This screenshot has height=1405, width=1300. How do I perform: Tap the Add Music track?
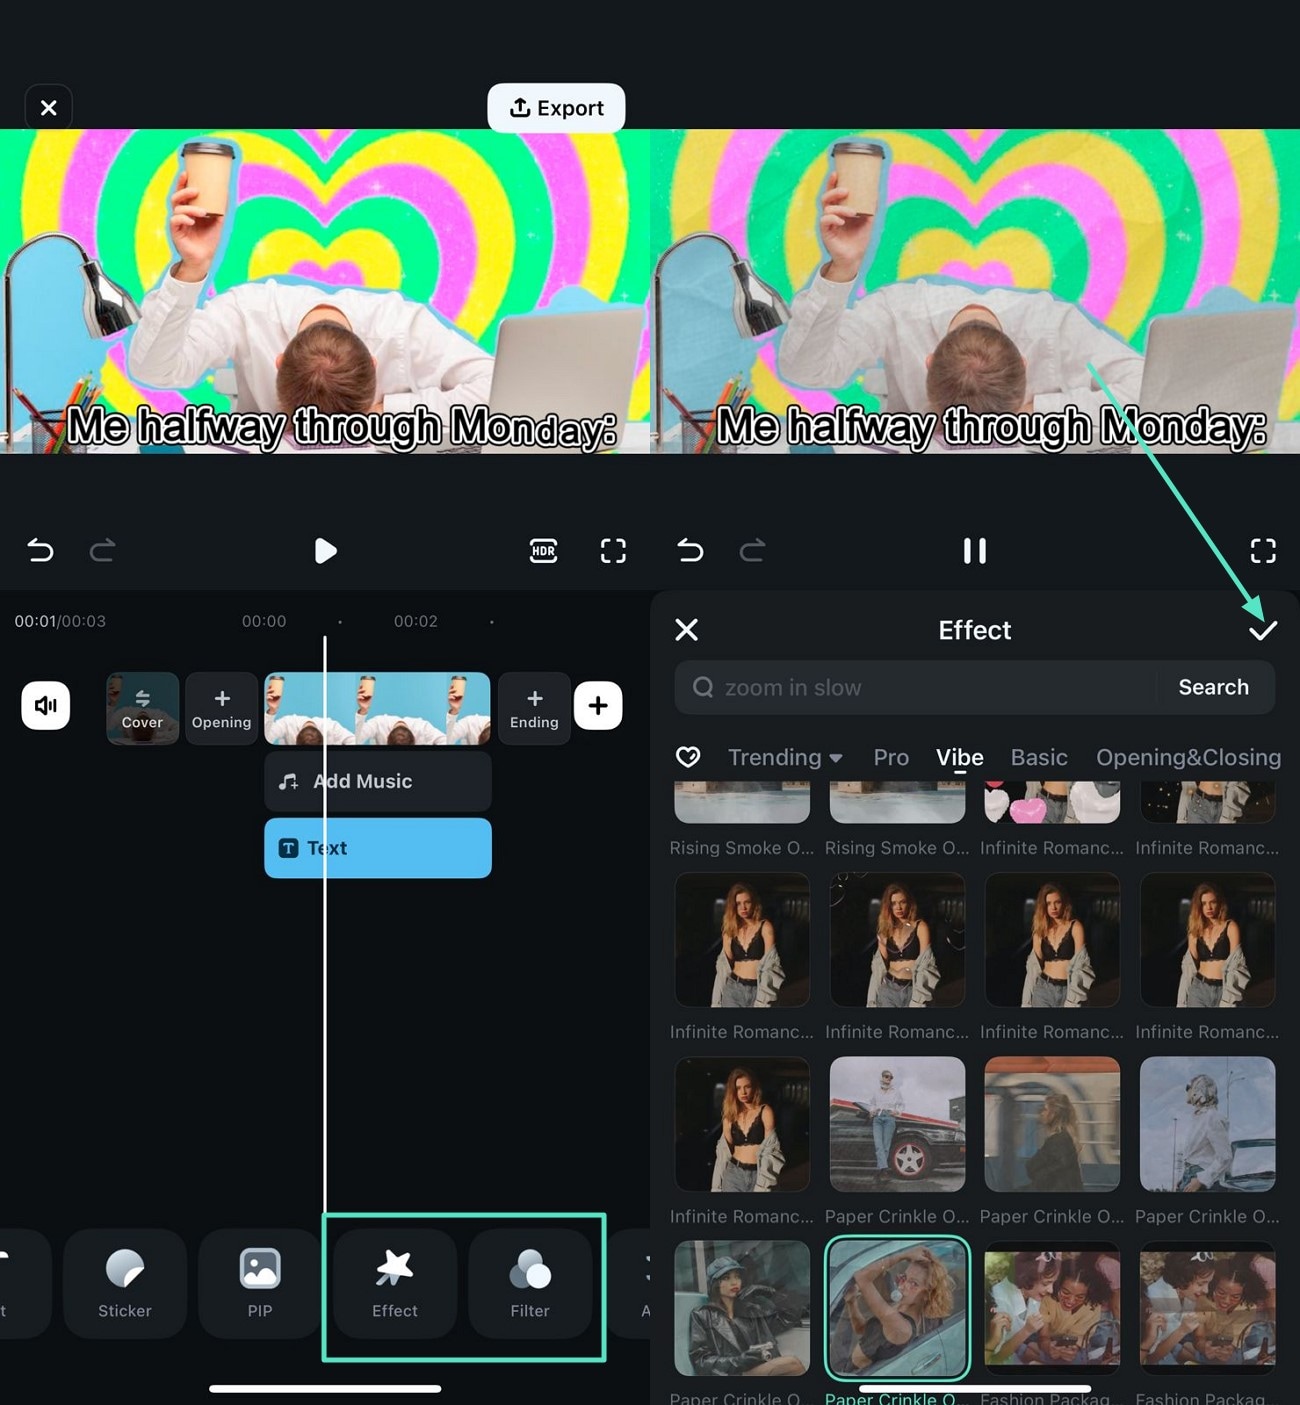click(377, 781)
